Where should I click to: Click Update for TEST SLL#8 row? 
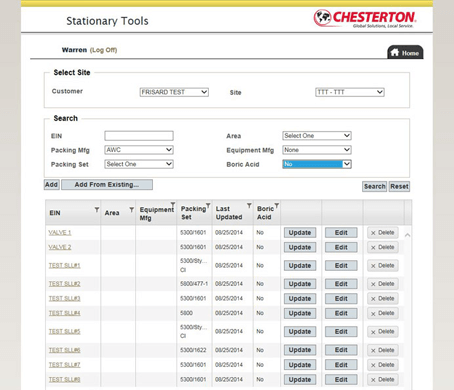[x=300, y=379]
